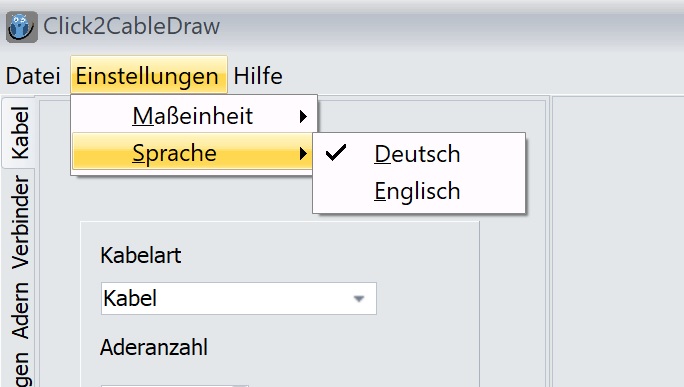The image size is (684, 387).
Task: Expand the Maßeinheit submenu arrow
Action: [x=303, y=116]
